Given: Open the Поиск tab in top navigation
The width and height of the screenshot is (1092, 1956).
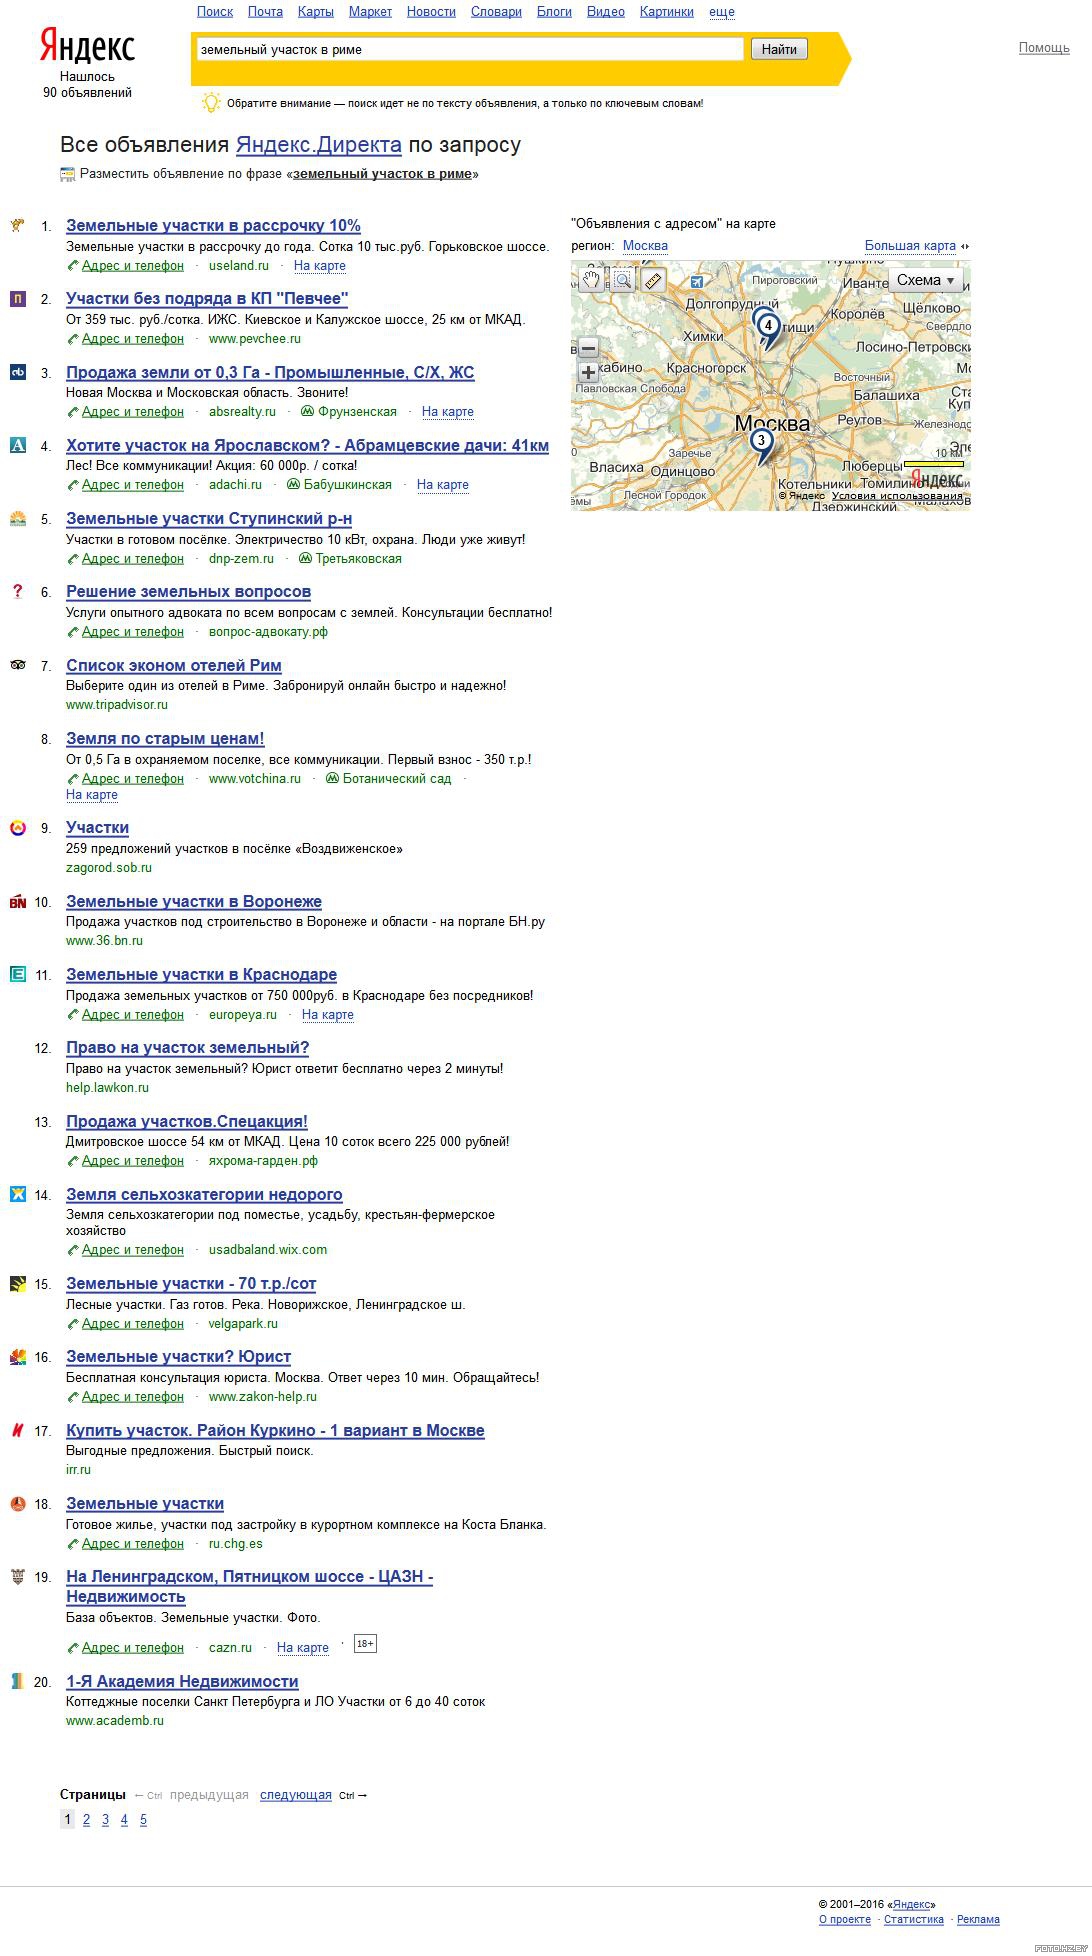Looking at the screenshot, I should coord(215,12).
